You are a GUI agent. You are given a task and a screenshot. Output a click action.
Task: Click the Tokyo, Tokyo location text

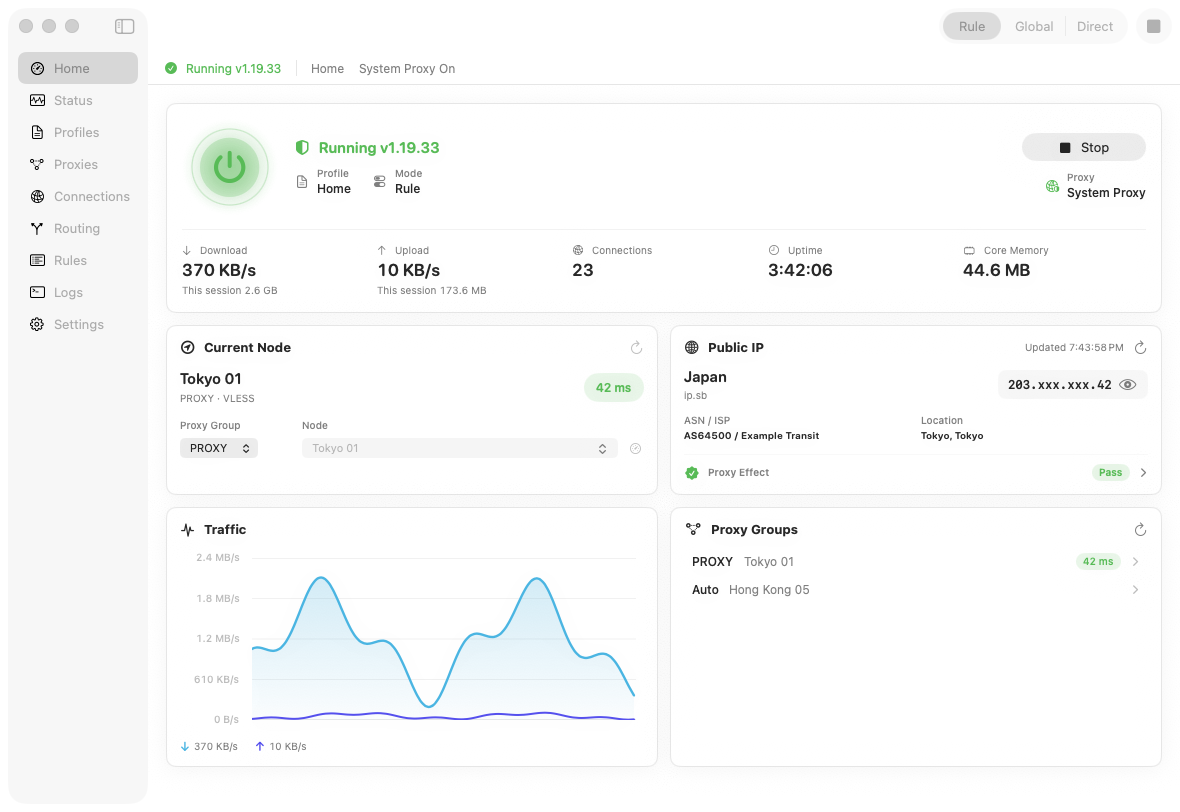(952, 436)
